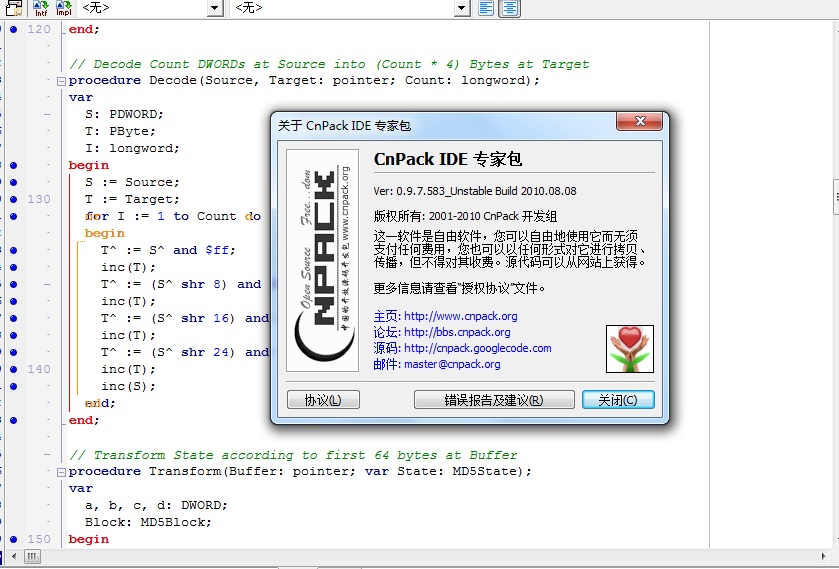Toggle breakpoint dot on line 150
This screenshot has width=839, height=569.
(13, 539)
